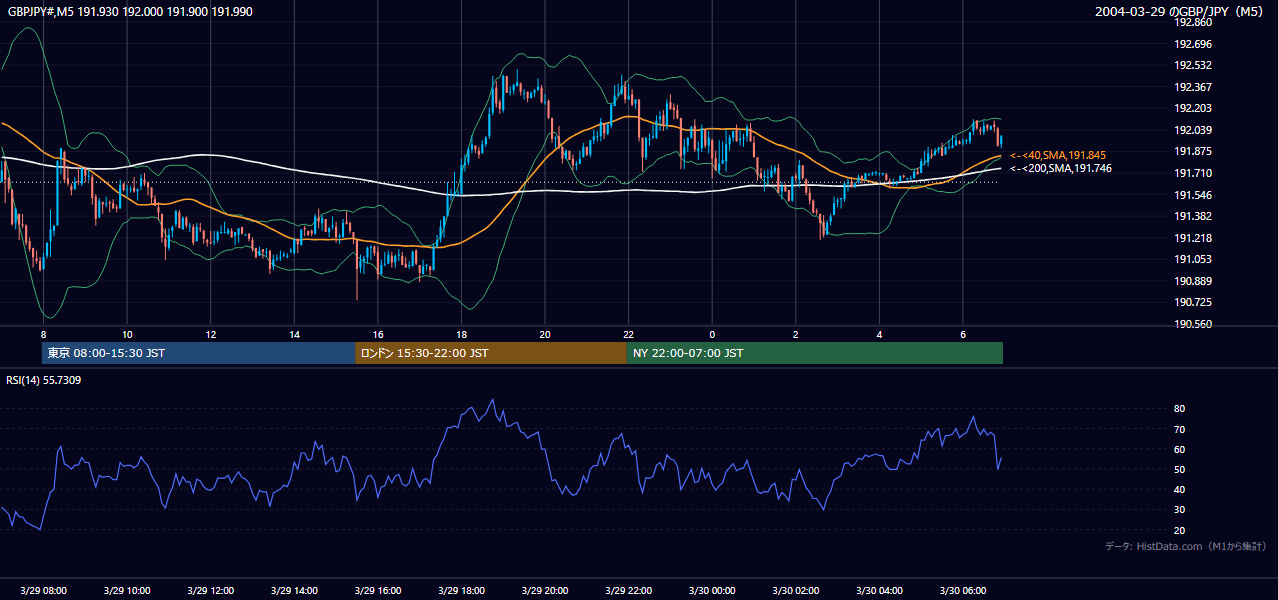This screenshot has width=1278, height=600.
Task: Click price axis value 192.860
Action: pos(1194,22)
